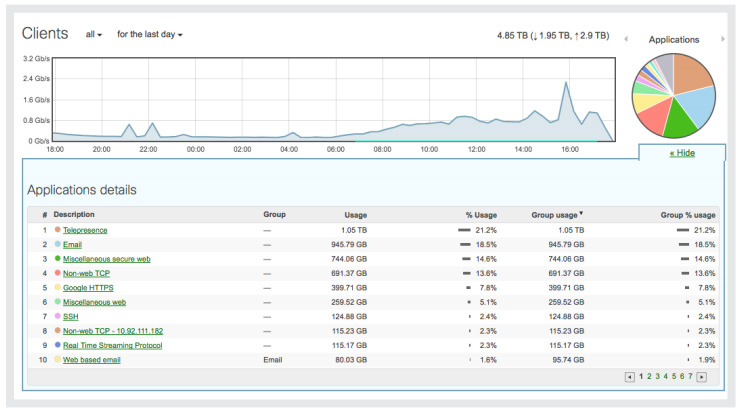Sort by the Group column header
This screenshot has height=415, width=742.
click(x=274, y=214)
